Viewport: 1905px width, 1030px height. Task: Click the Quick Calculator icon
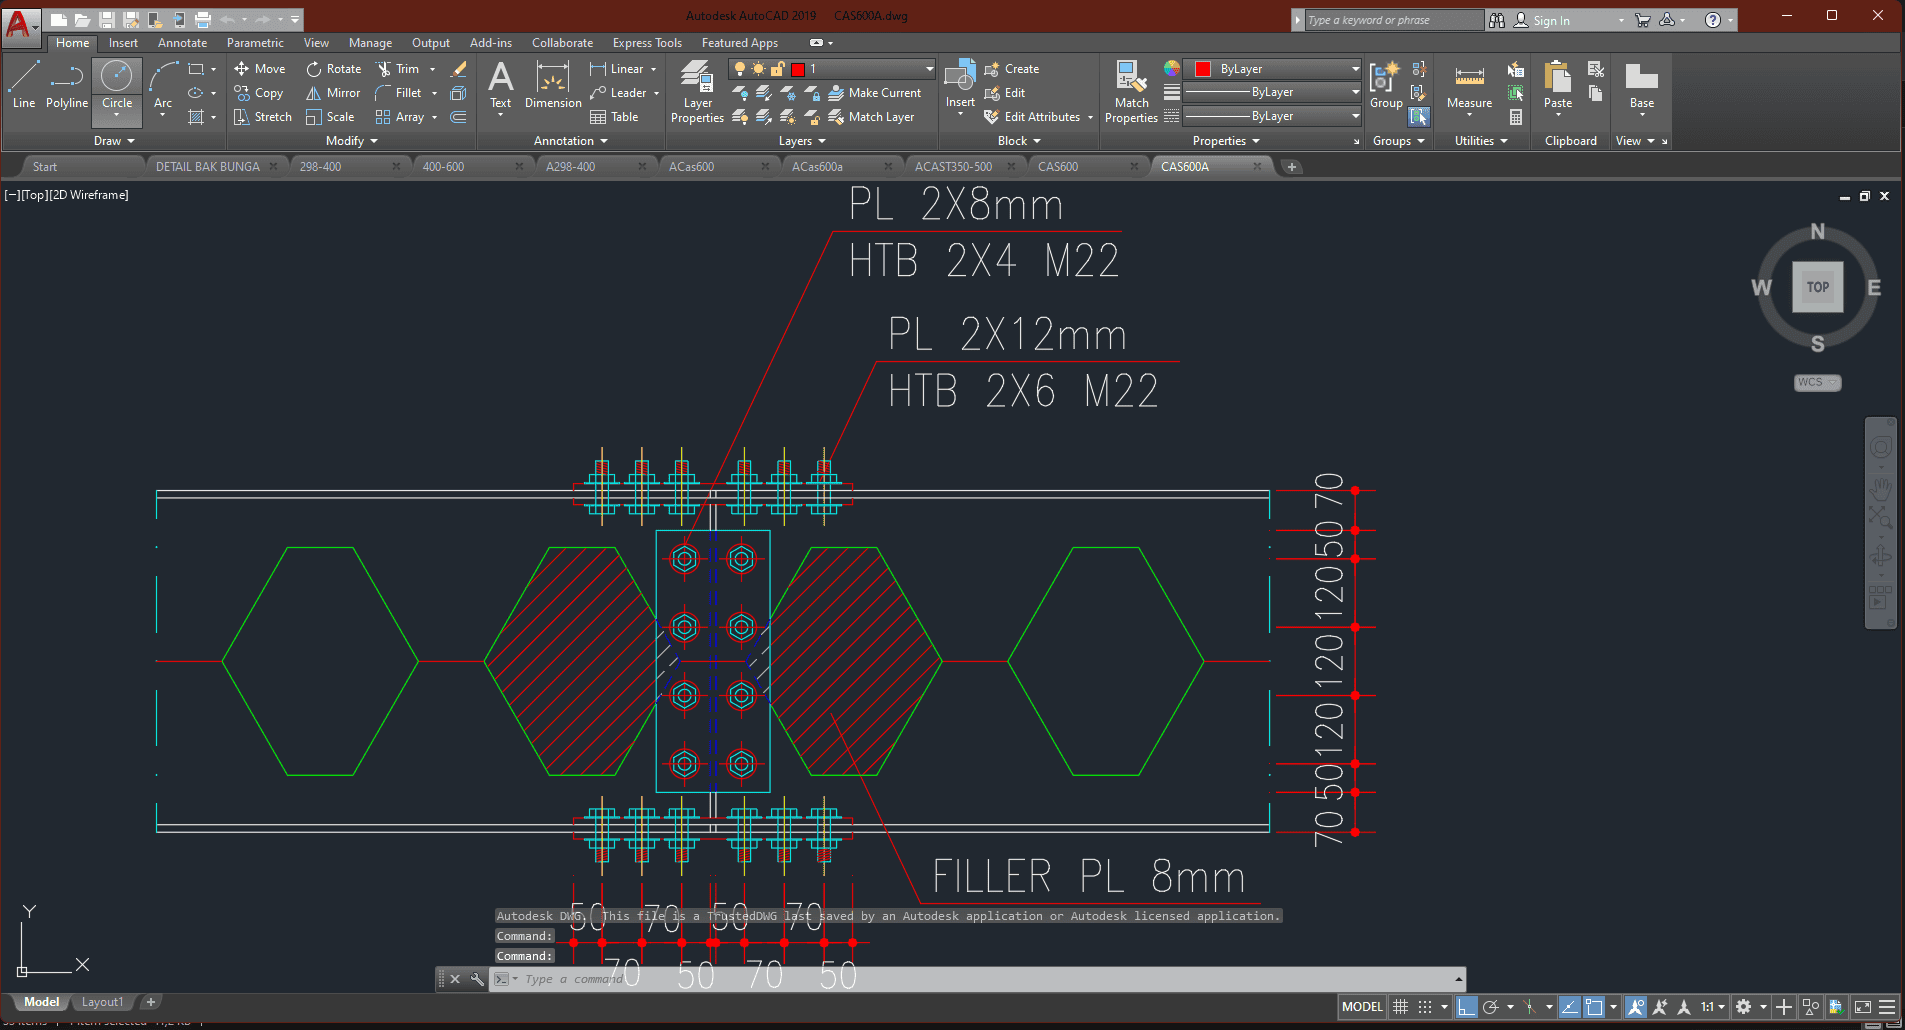[x=1516, y=117]
